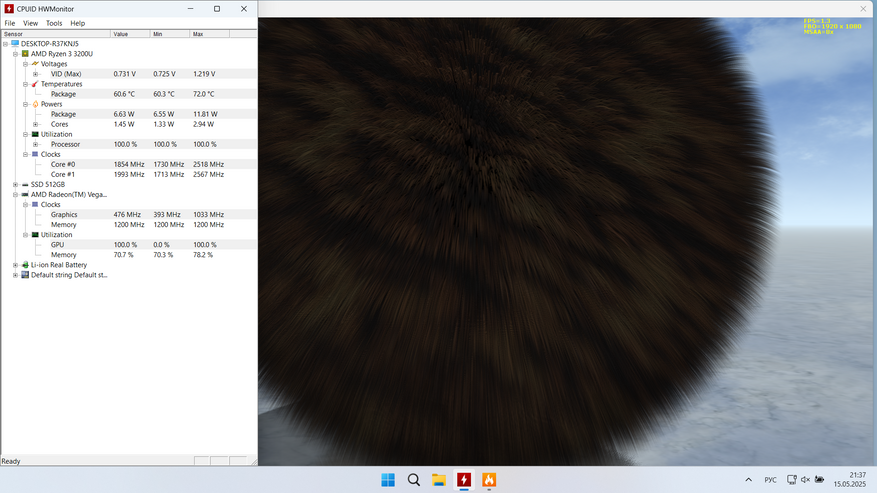Collapse the CPU Voltages section

point(26,64)
